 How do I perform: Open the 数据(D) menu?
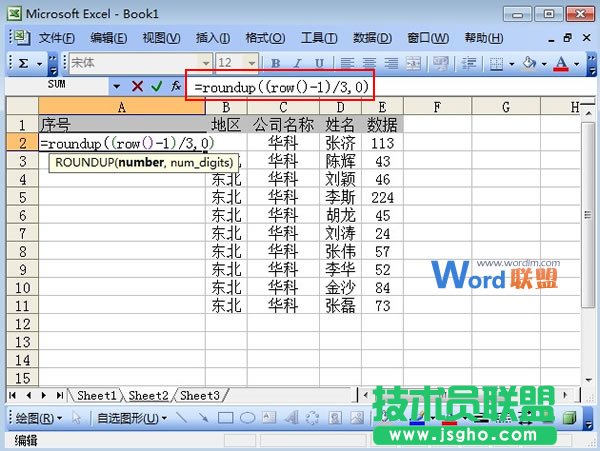(371, 38)
